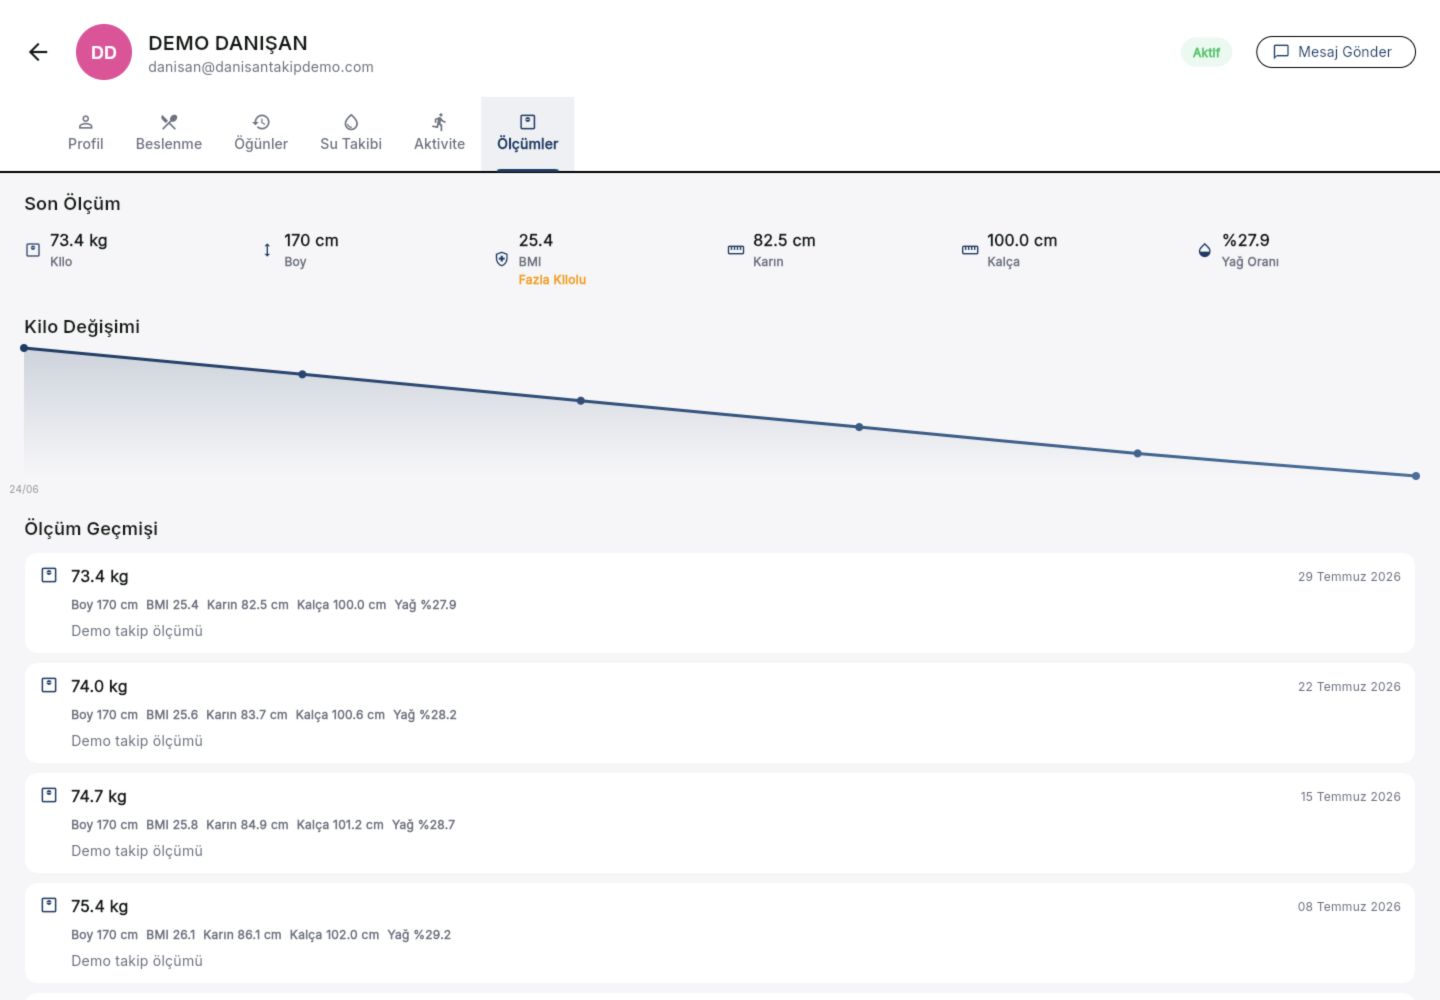Click the Aktif status badge
Screen dimensions: 1440x1000
(1206, 52)
